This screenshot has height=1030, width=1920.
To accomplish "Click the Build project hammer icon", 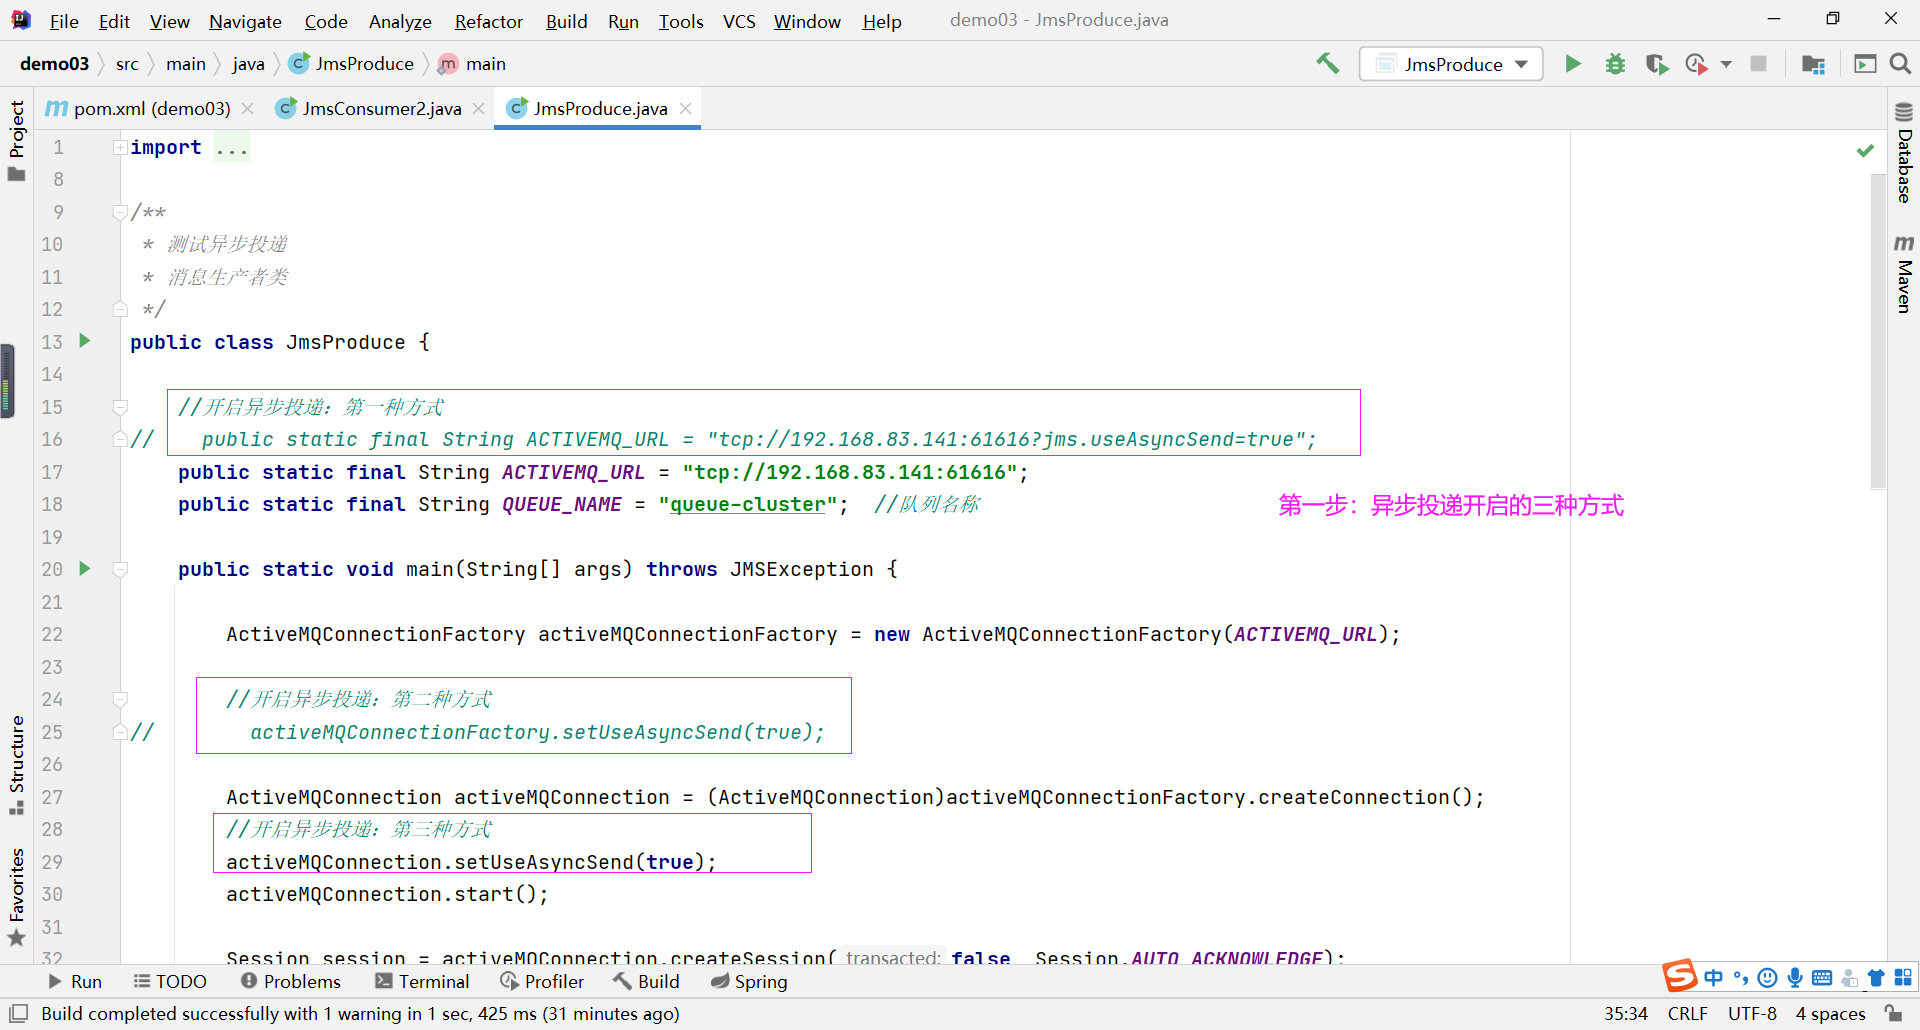I will (1327, 64).
